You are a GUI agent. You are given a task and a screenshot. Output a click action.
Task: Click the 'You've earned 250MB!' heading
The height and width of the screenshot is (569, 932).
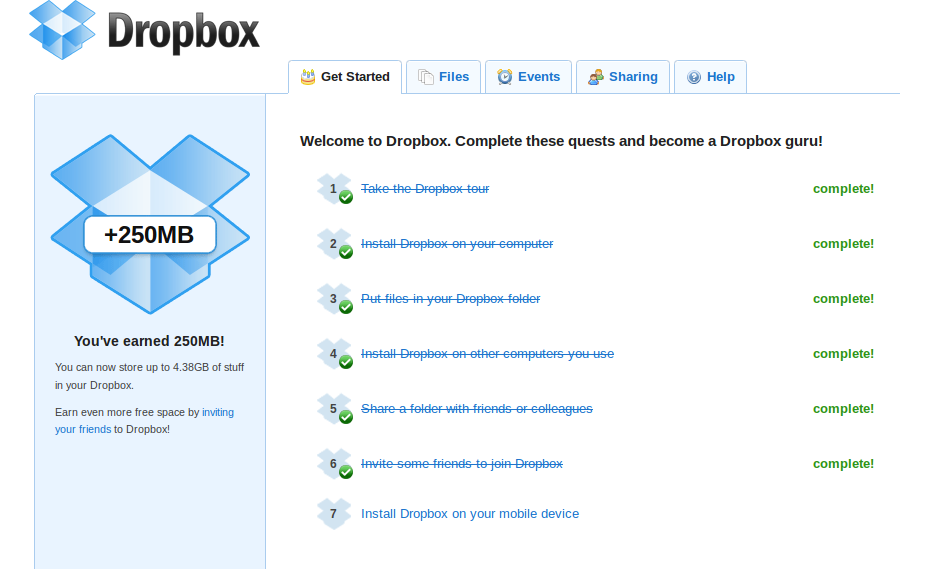149,341
